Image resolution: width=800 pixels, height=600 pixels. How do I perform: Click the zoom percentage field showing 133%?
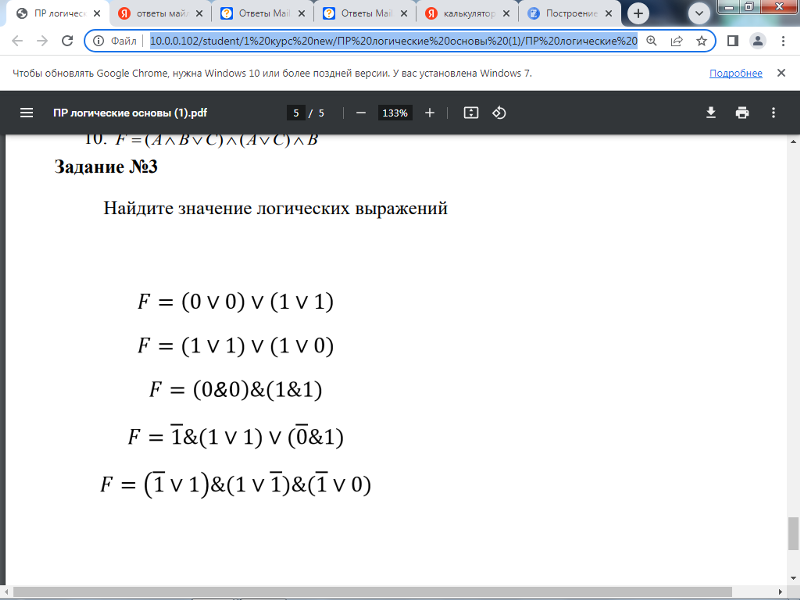tap(394, 113)
